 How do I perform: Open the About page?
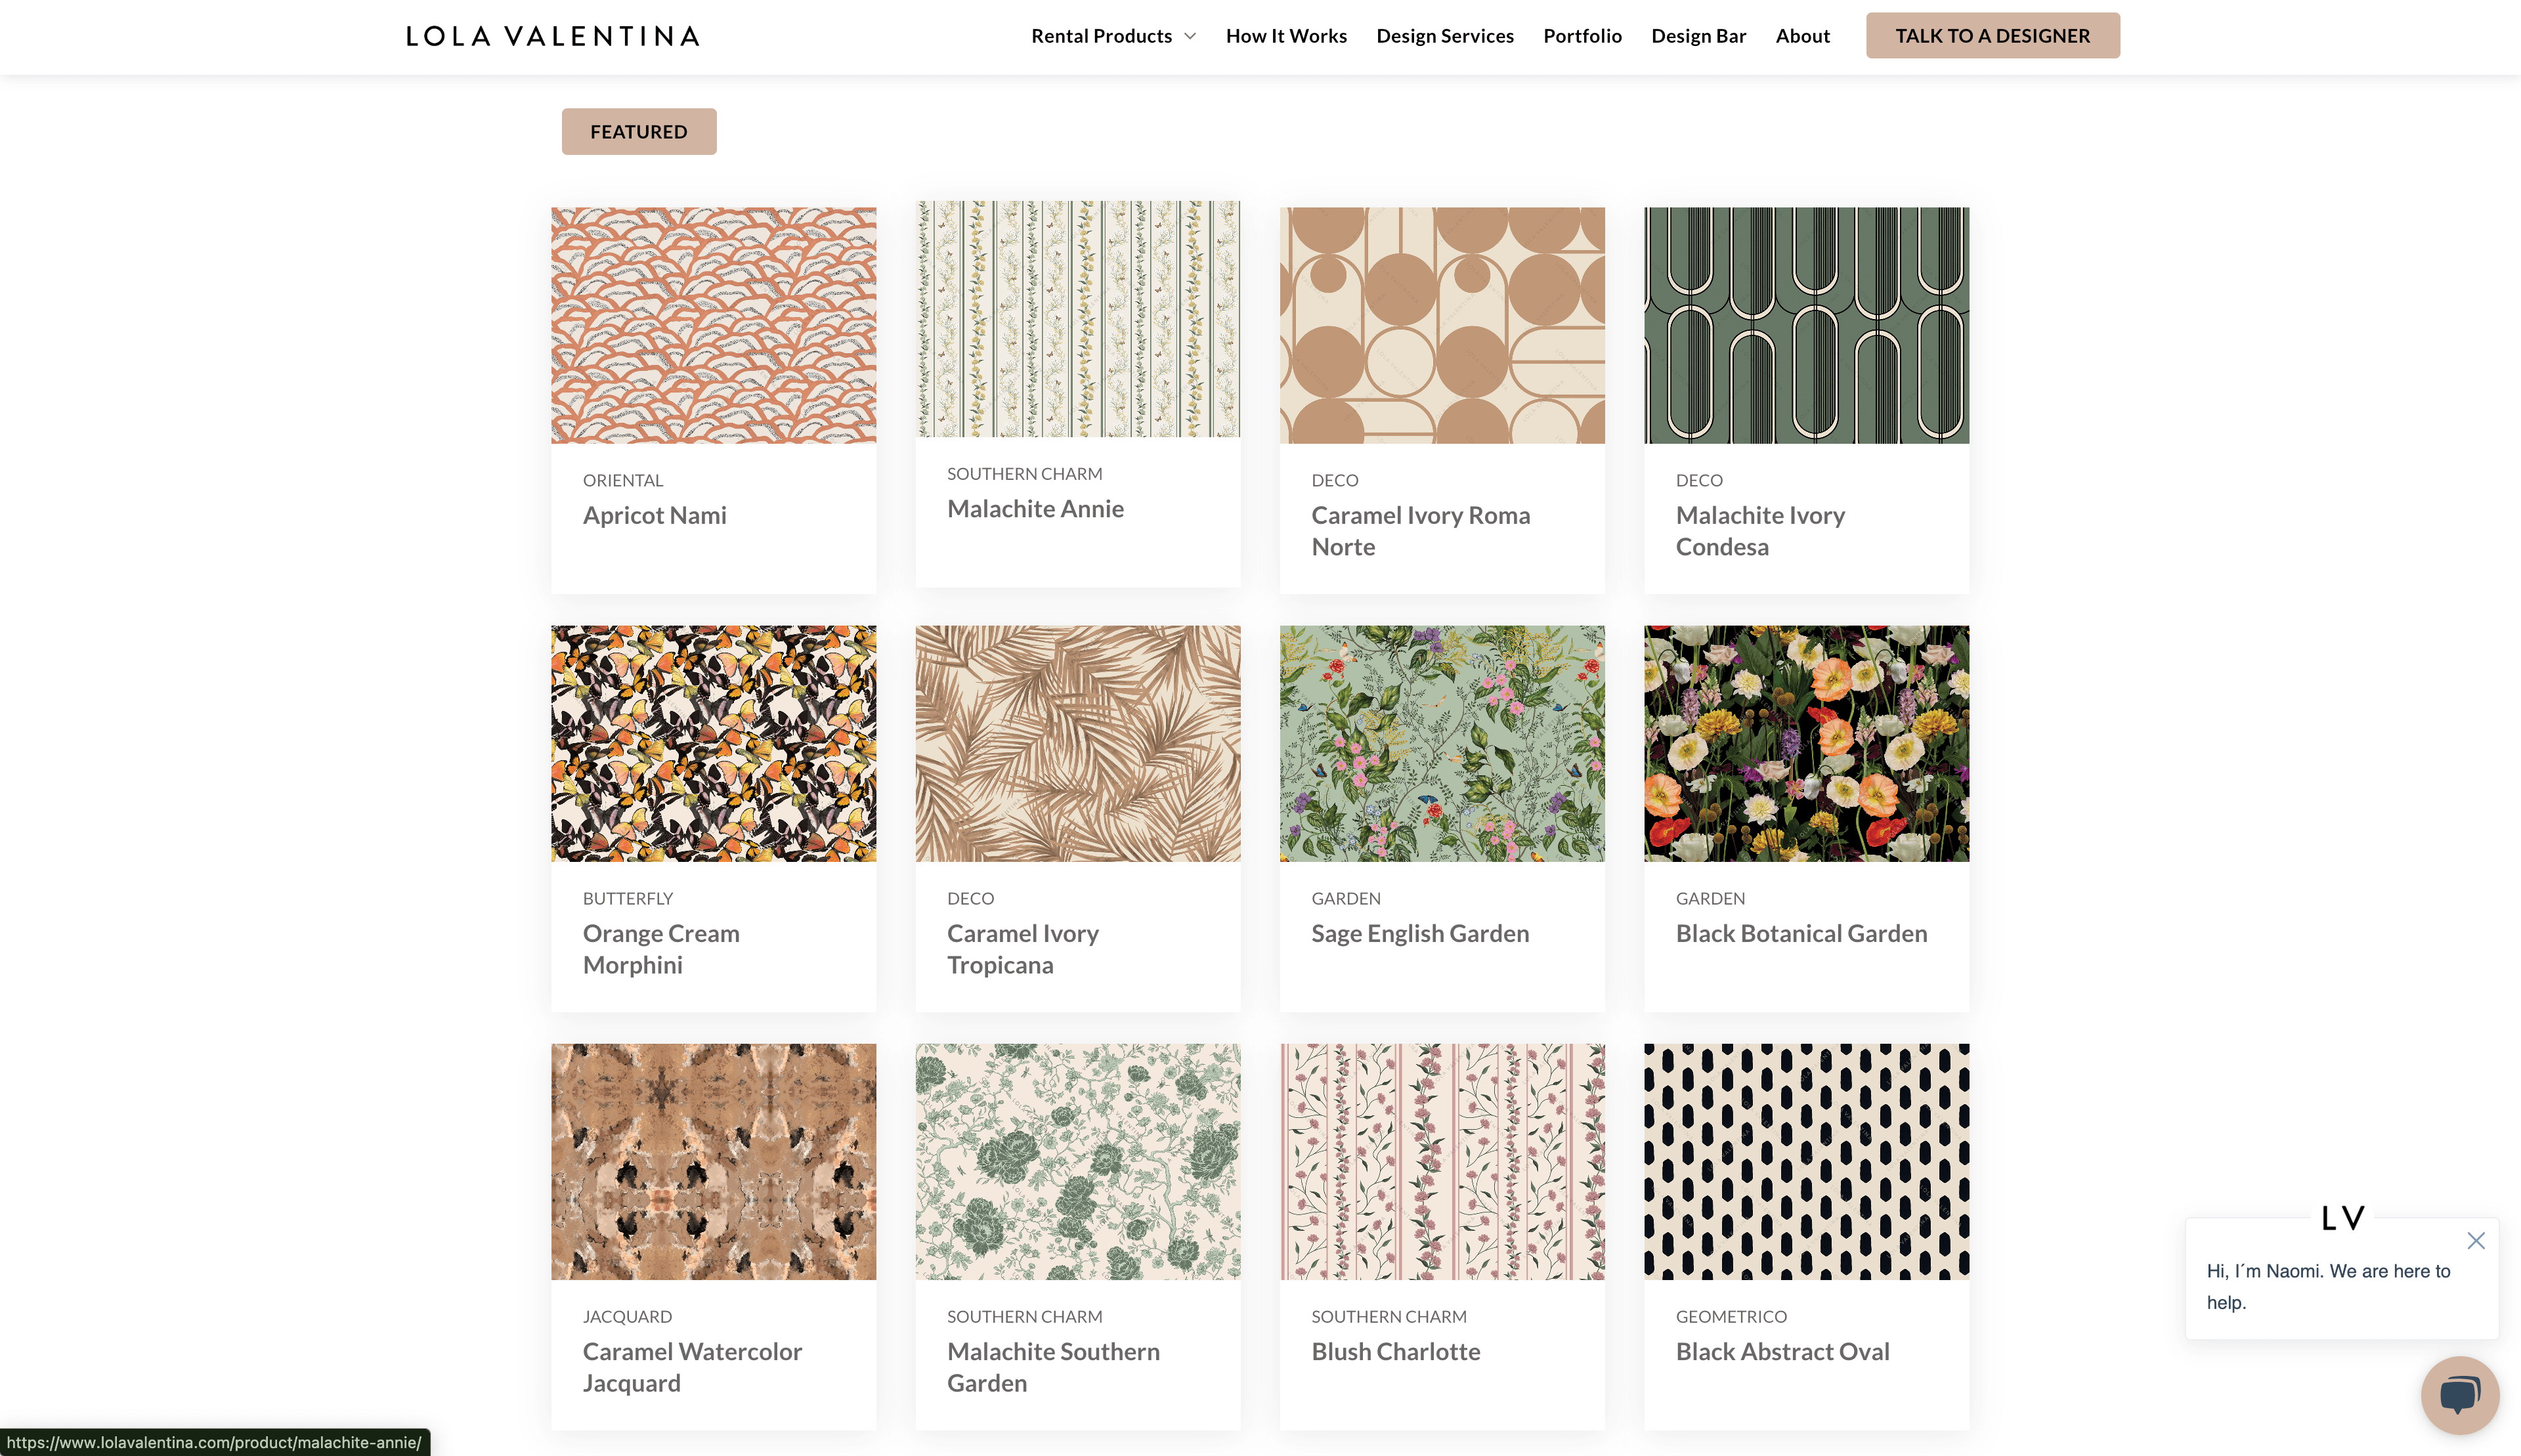point(1802,36)
